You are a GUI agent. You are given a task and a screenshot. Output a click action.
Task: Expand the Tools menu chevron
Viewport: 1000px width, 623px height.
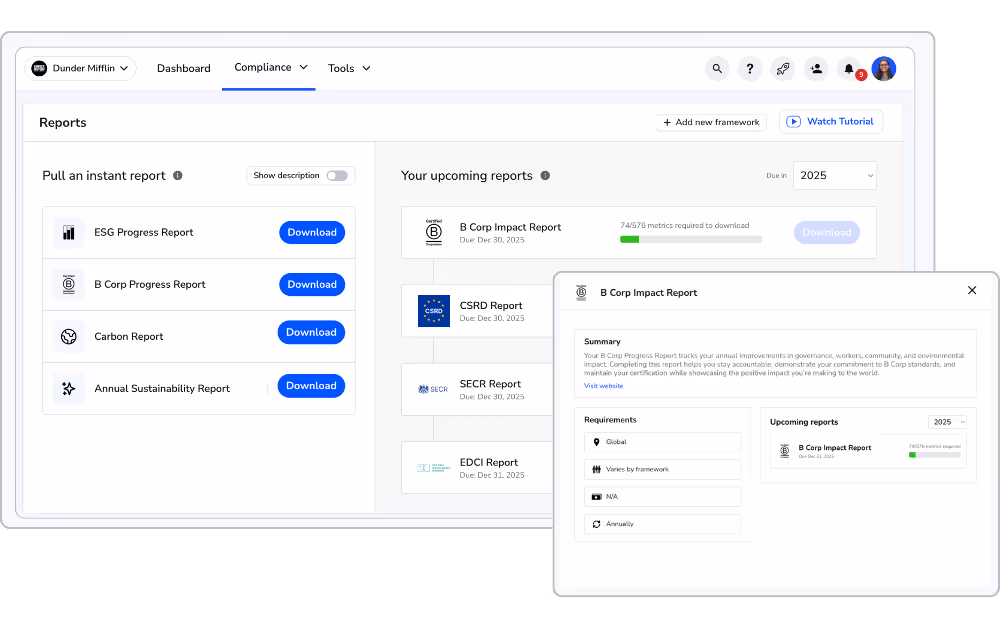(366, 68)
